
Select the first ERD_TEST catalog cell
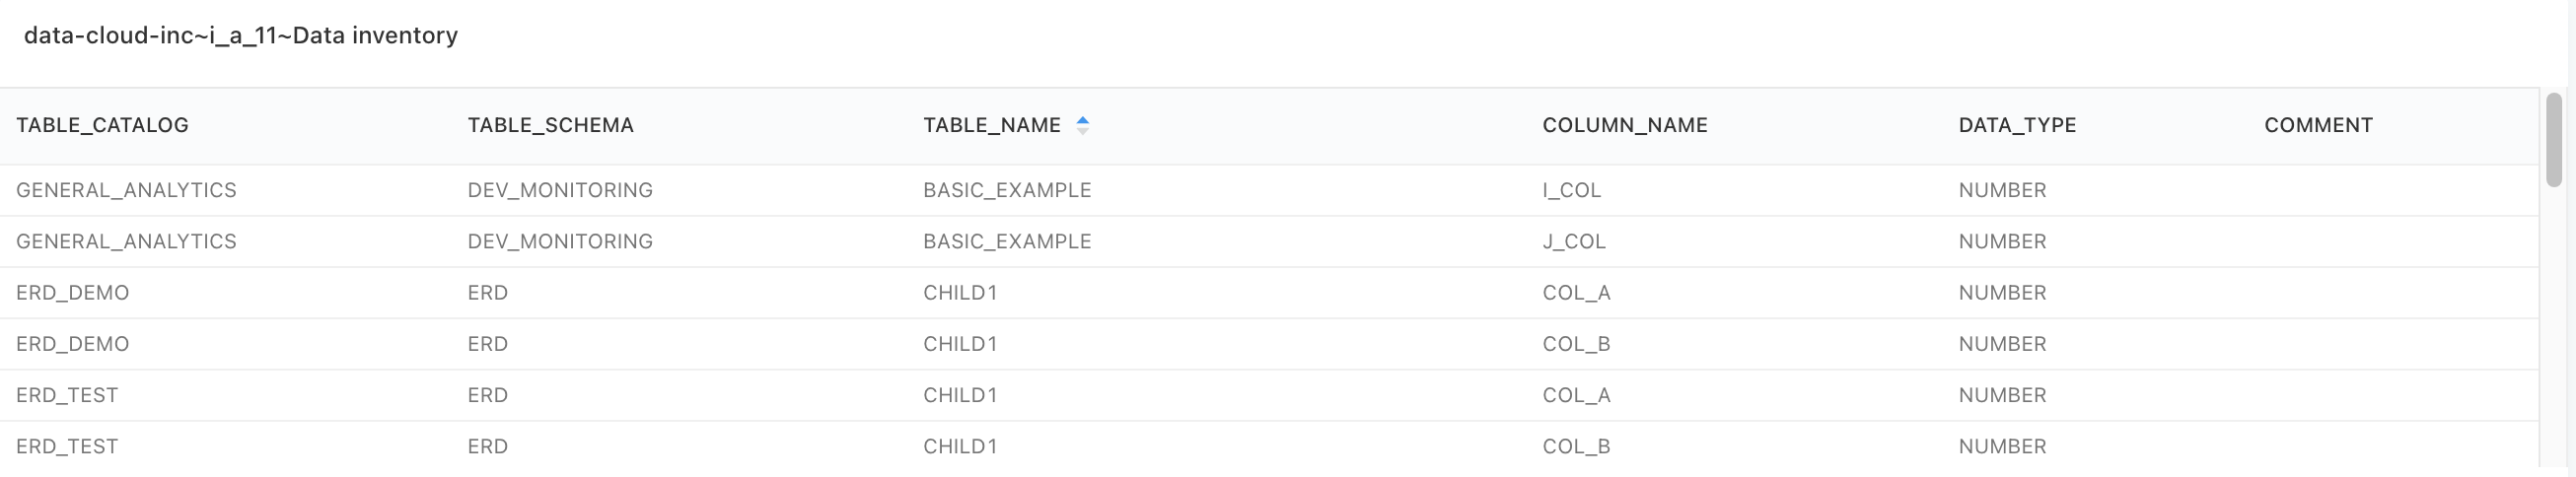67,394
